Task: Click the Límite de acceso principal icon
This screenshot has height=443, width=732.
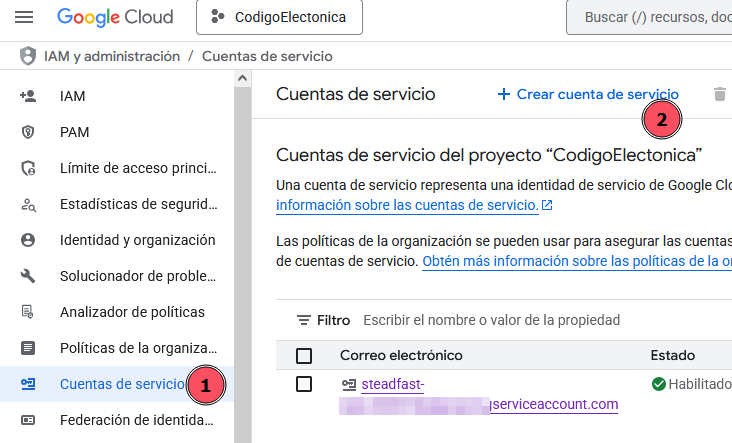Action: click(x=28, y=168)
